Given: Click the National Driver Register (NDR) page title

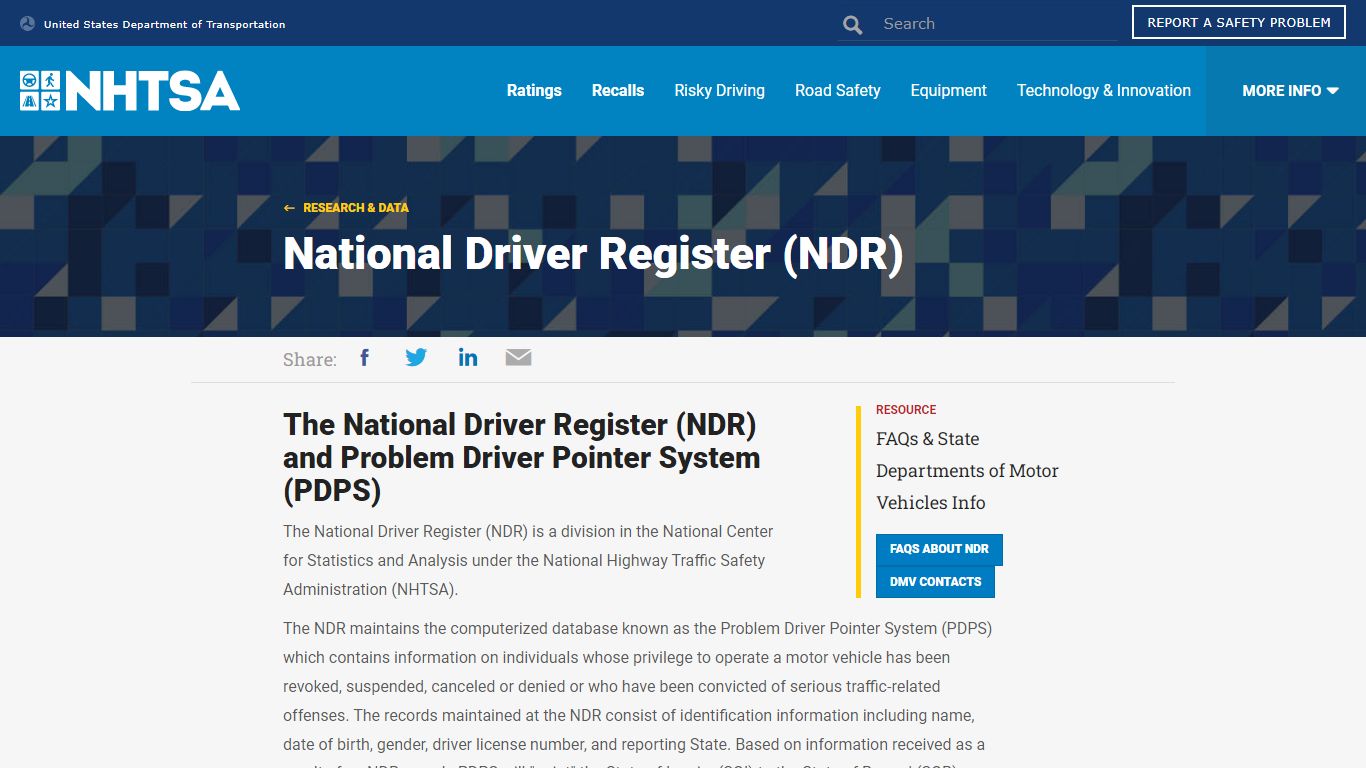Looking at the screenshot, I should [593, 254].
